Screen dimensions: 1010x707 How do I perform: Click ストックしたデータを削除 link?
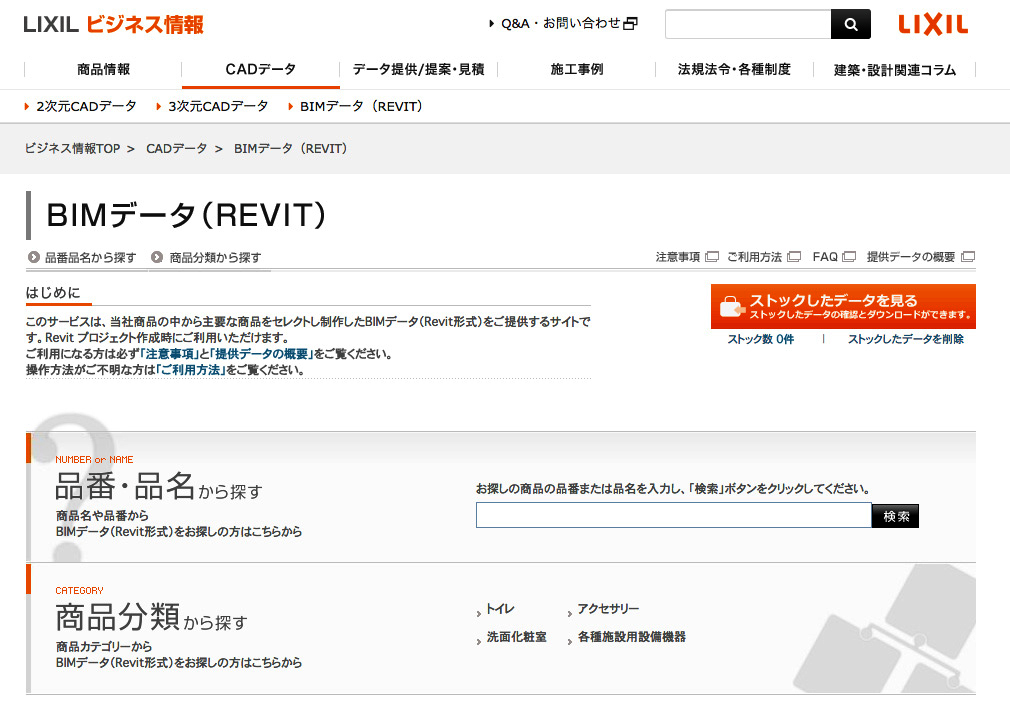pyautogui.click(x=906, y=339)
